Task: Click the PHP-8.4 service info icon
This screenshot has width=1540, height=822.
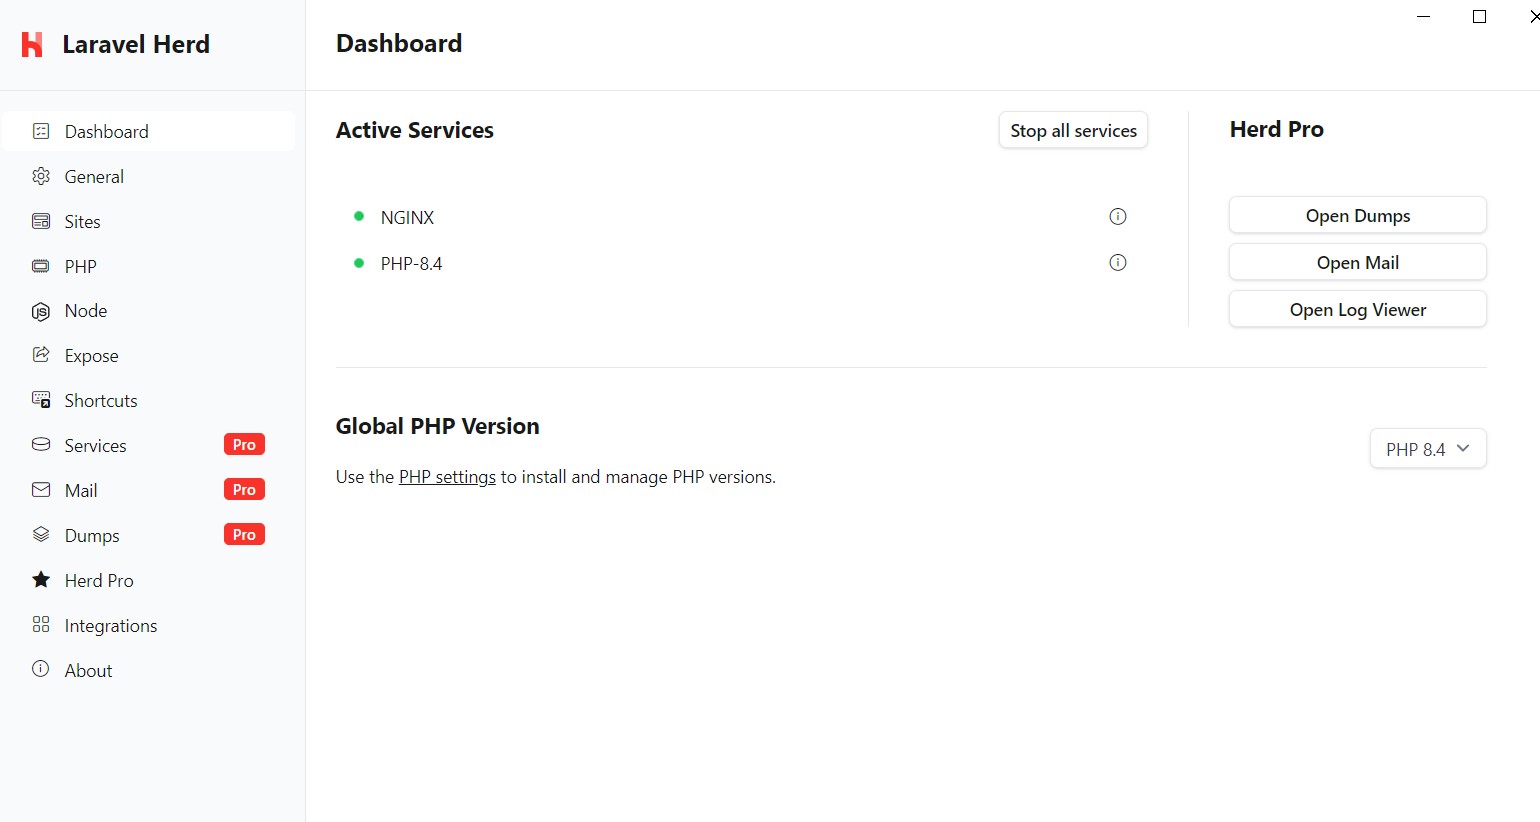Action: click(x=1118, y=263)
